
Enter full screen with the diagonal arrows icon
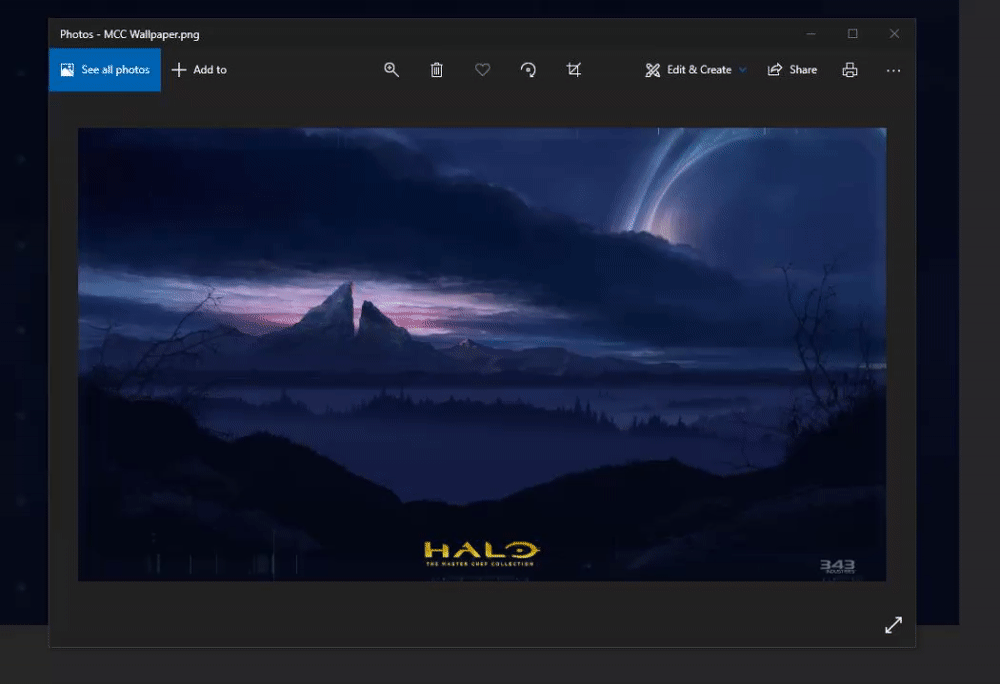click(x=893, y=625)
